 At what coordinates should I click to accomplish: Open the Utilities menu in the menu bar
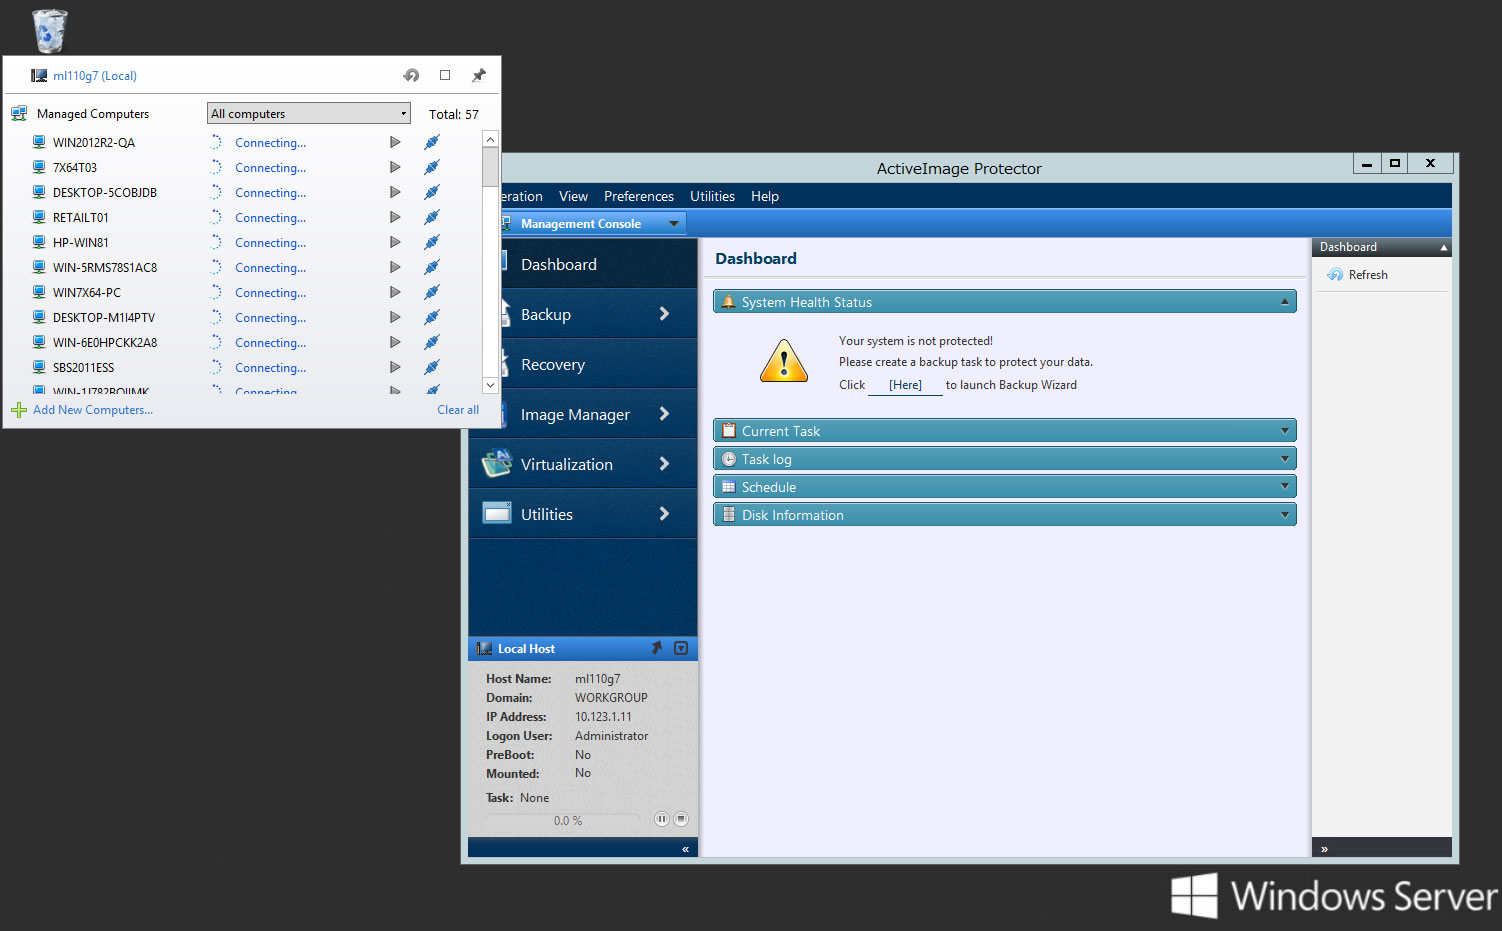click(712, 196)
